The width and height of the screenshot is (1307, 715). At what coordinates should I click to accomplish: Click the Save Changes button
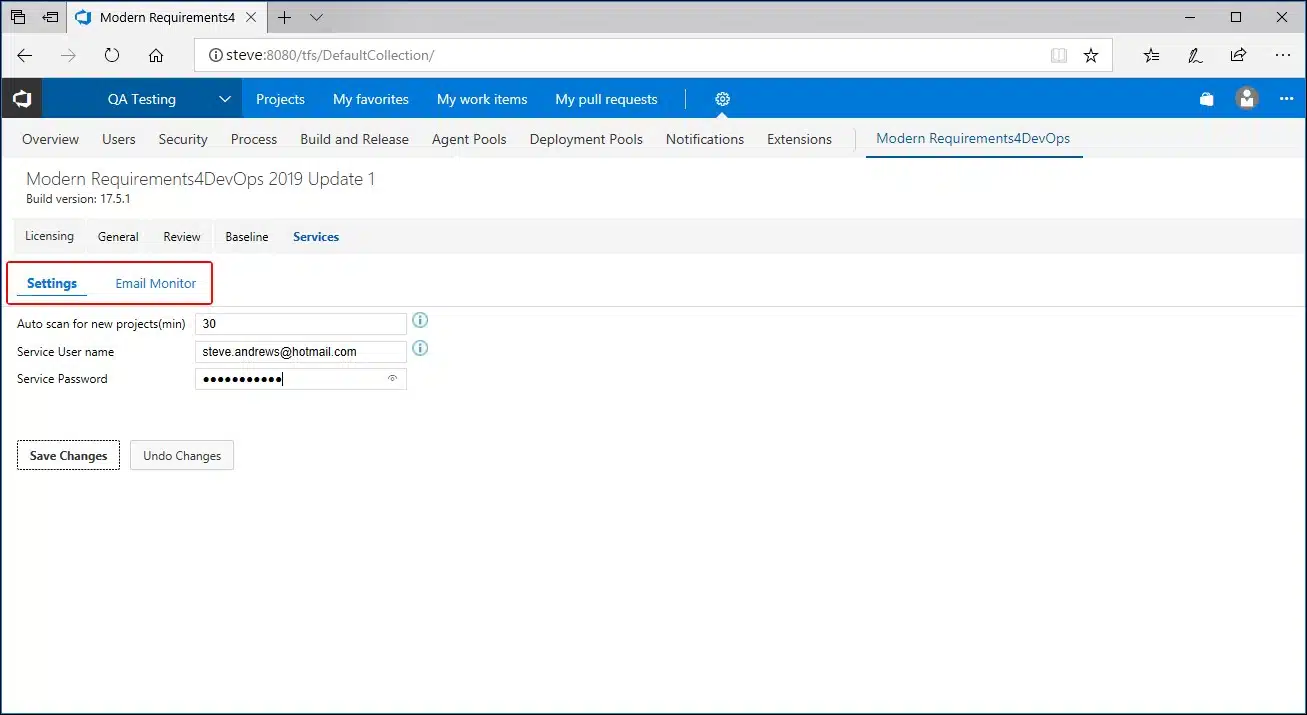[x=68, y=456]
